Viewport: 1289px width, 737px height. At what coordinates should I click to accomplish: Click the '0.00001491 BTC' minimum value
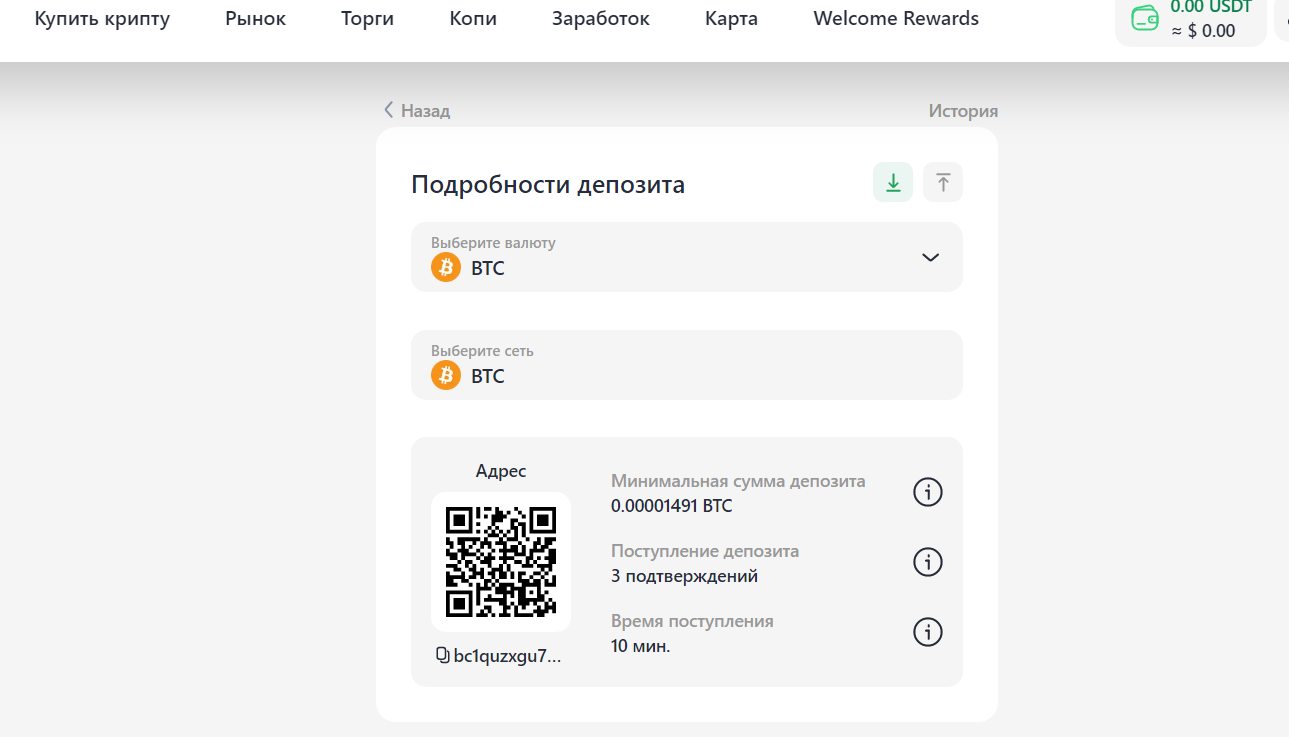pyautogui.click(x=671, y=506)
